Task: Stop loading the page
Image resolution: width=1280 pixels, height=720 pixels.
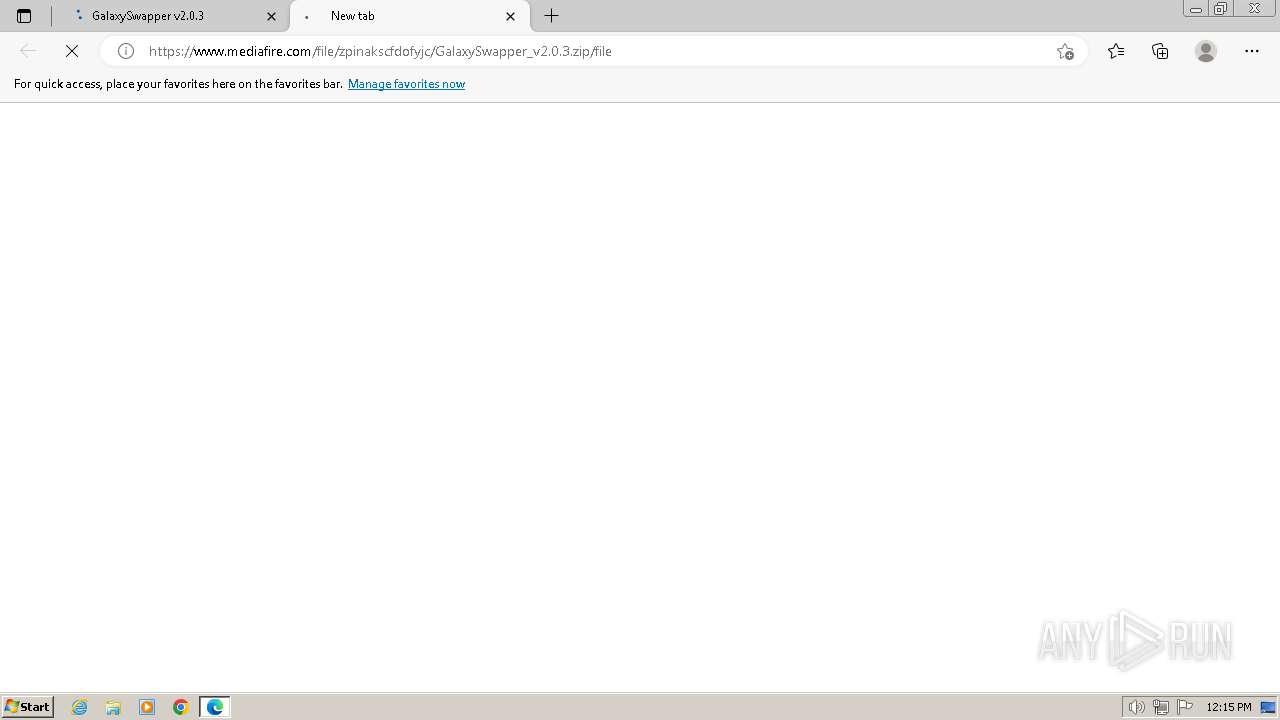Action: (72, 51)
